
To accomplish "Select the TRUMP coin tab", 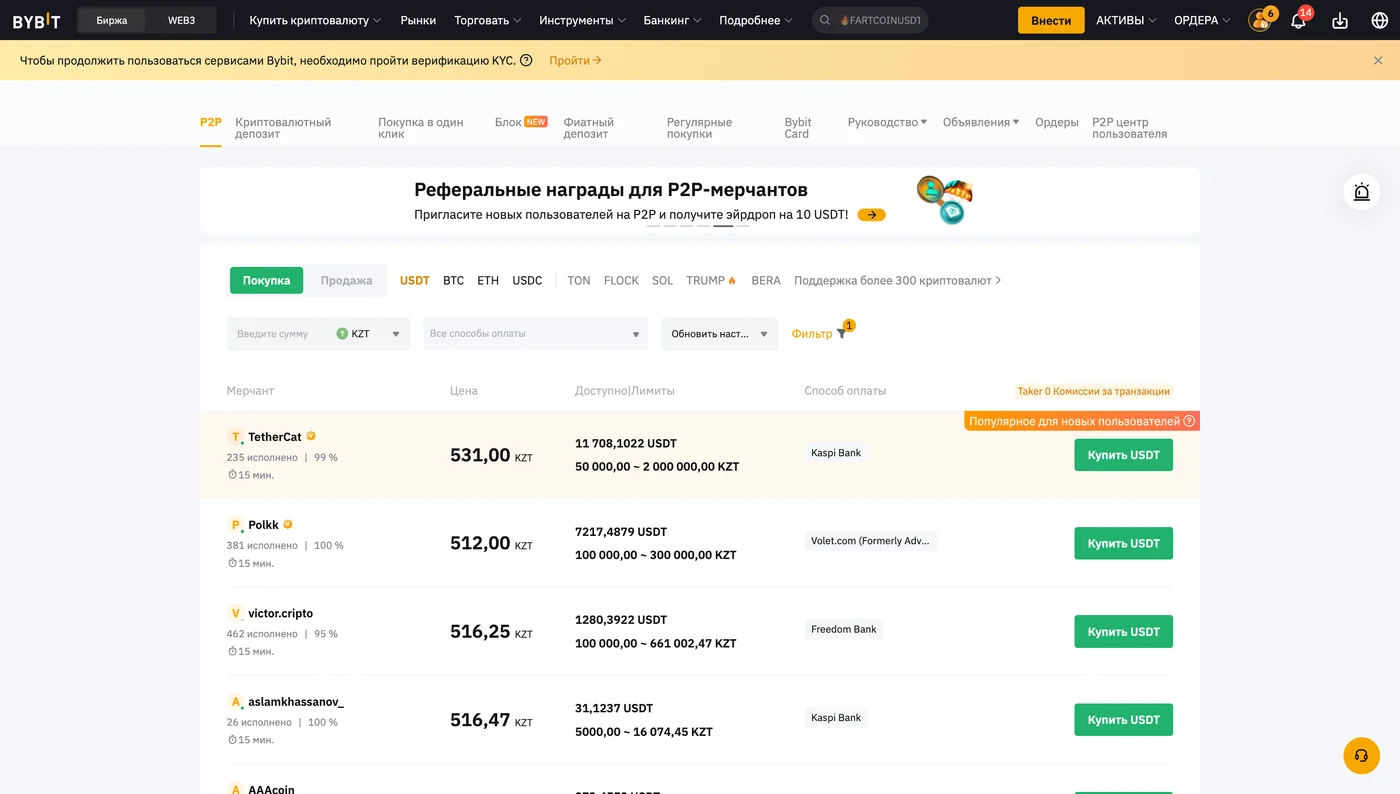I will [x=711, y=280].
